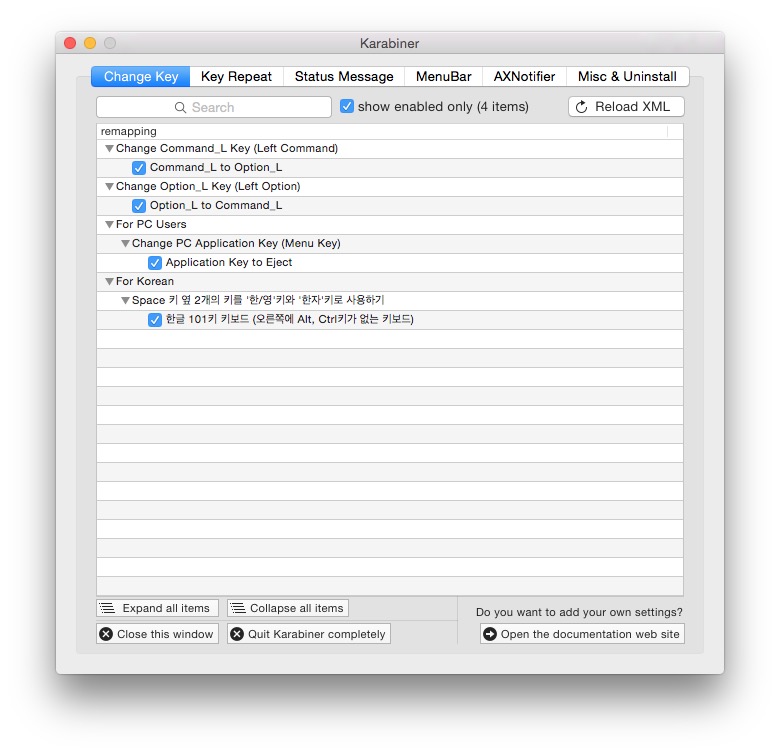Click Close this window button

[157, 634]
